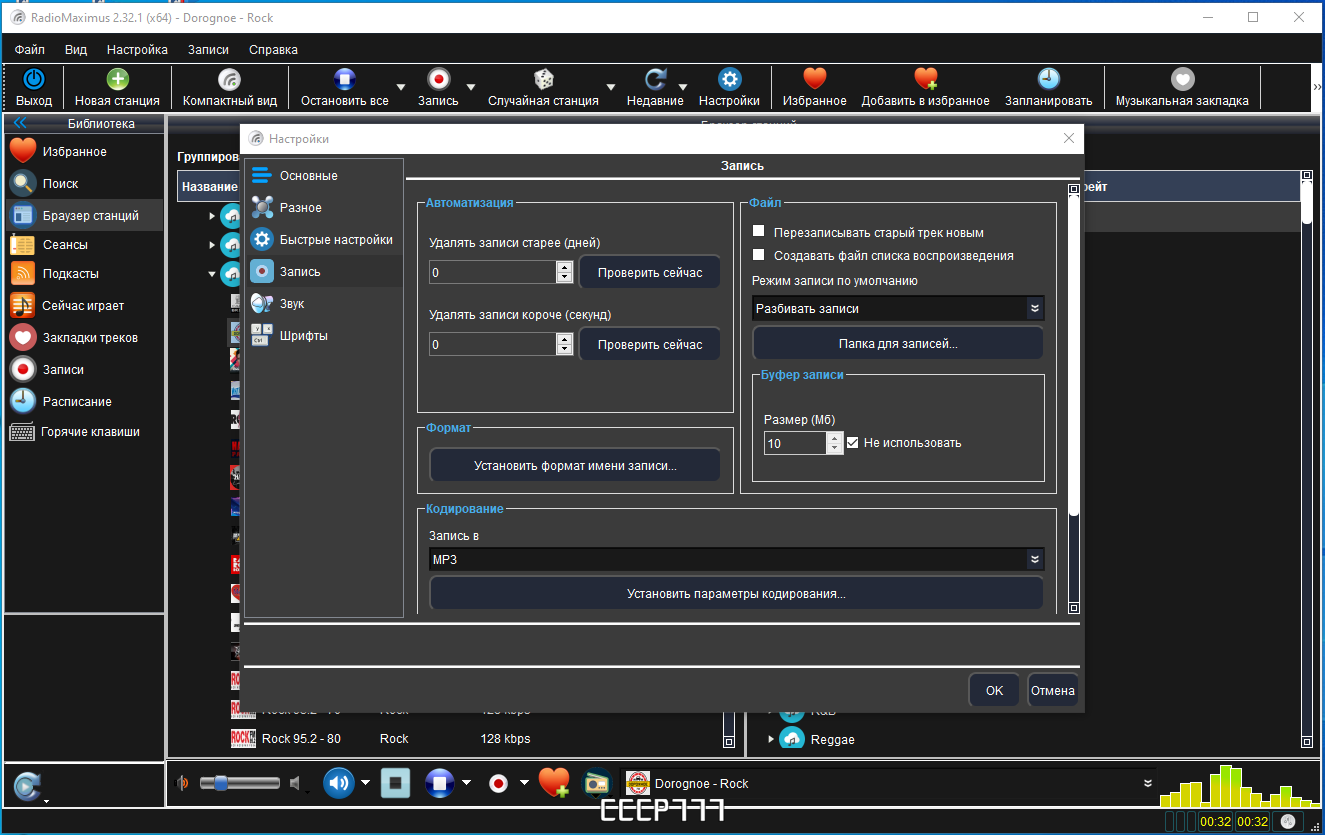Open Записи in the library sidebar
Screen dimensions: 1325x835
click(x=84, y=370)
